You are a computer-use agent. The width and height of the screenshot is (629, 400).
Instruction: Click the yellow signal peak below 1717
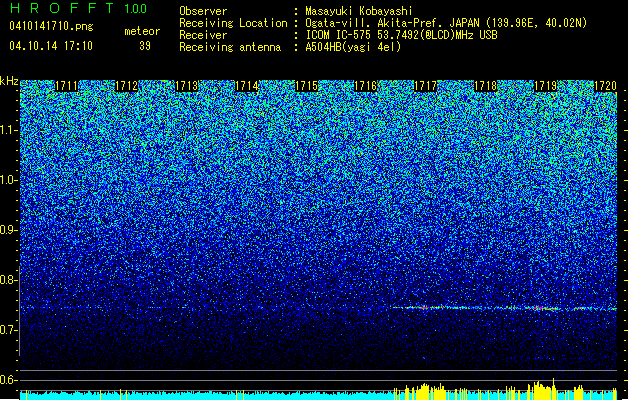tap(425, 390)
